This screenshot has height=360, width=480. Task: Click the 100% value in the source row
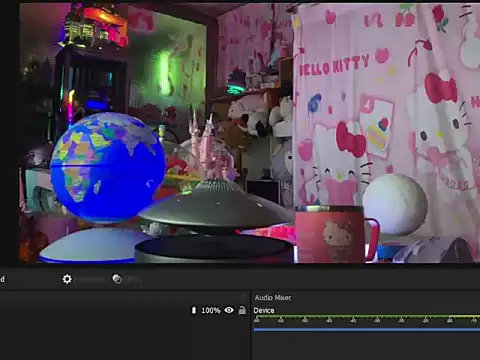(x=211, y=310)
